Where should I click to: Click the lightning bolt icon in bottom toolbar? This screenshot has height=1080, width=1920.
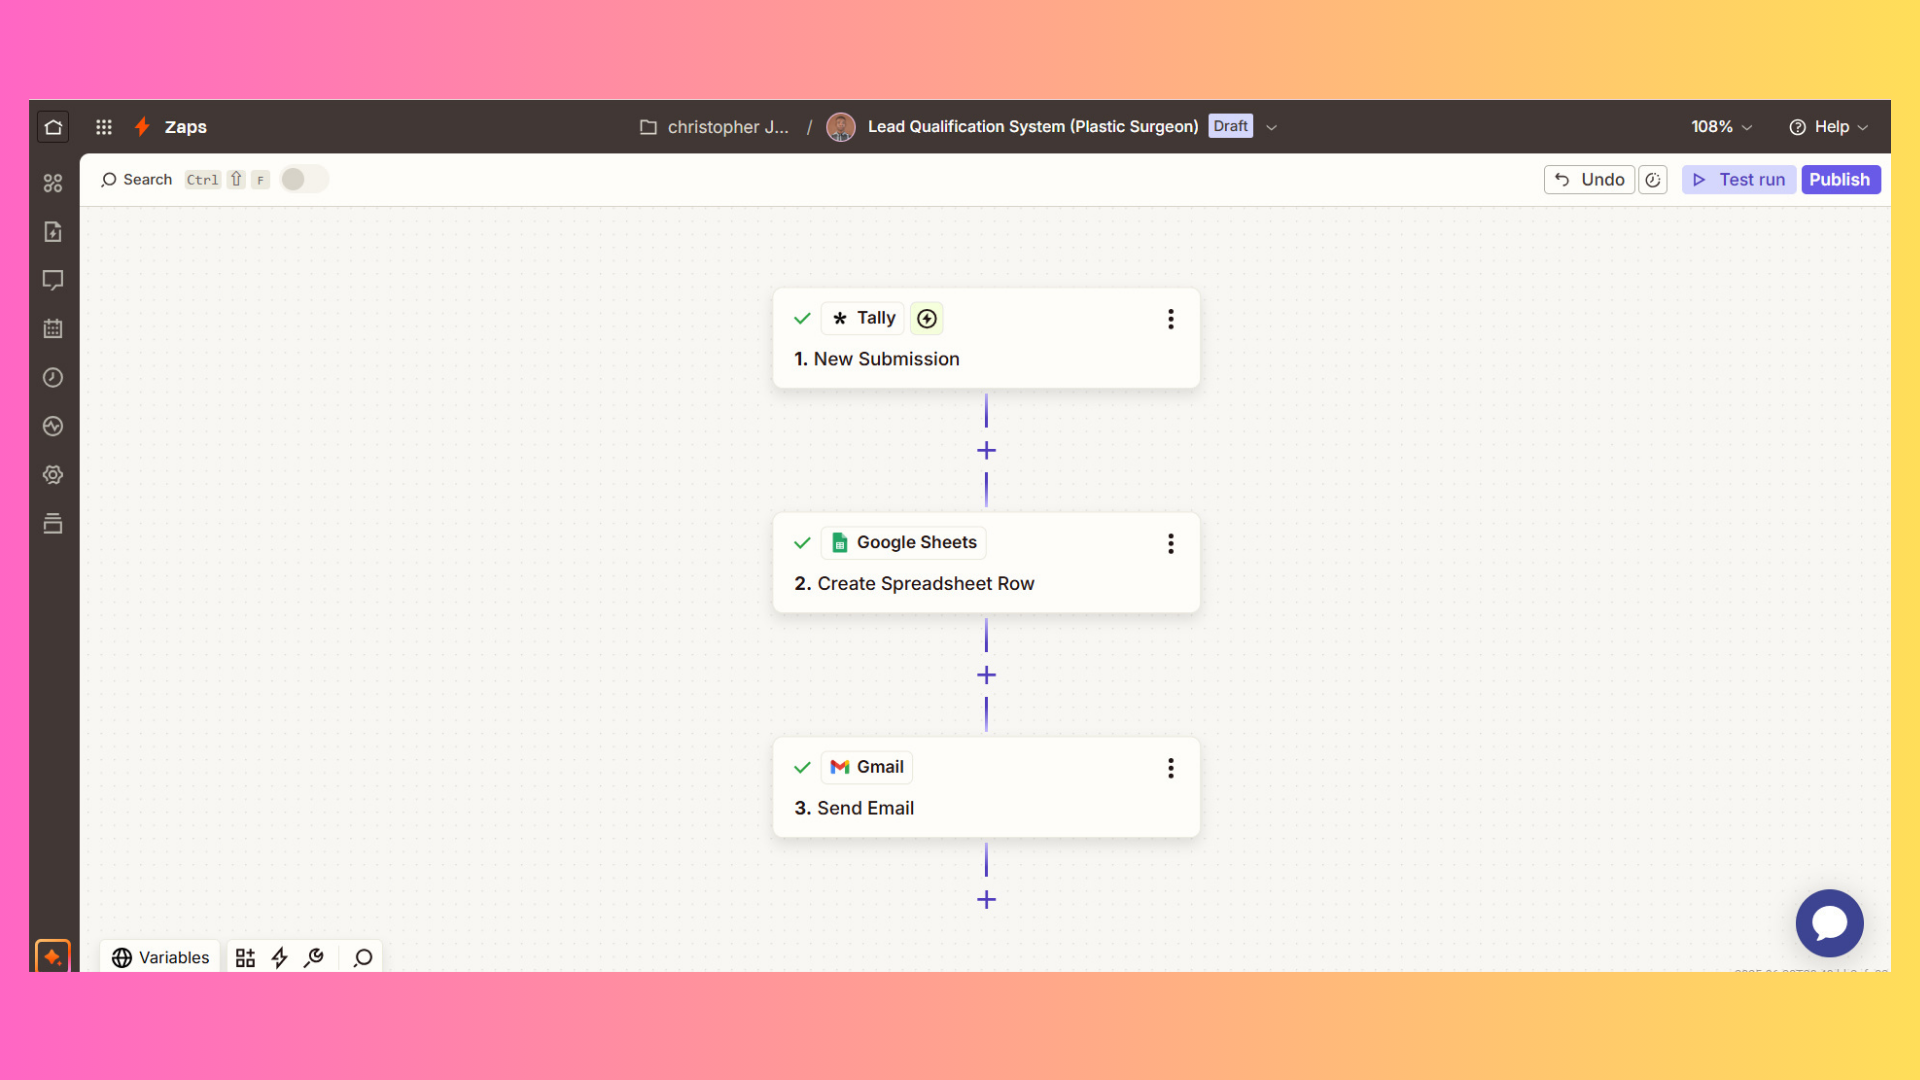[x=280, y=958]
